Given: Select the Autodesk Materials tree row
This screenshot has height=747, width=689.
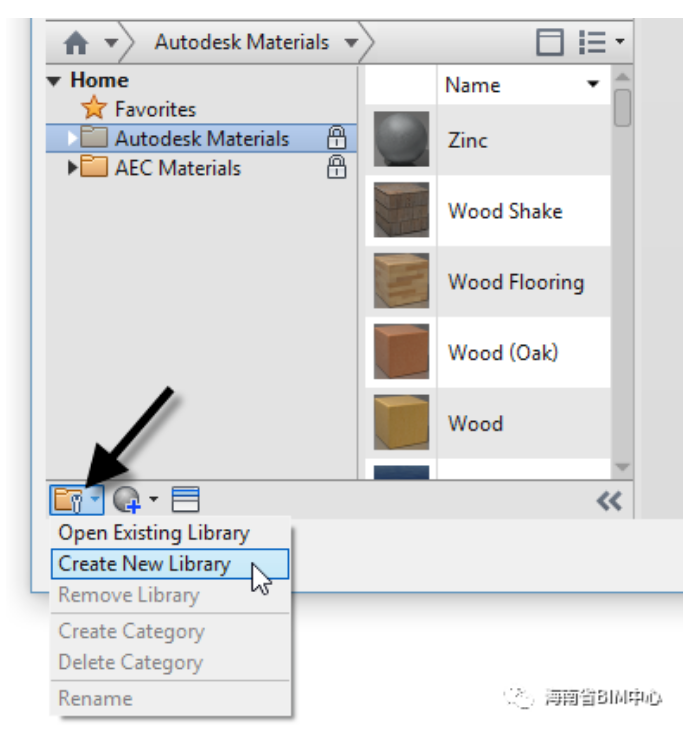Looking at the screenshot, I should pos(201,139).
